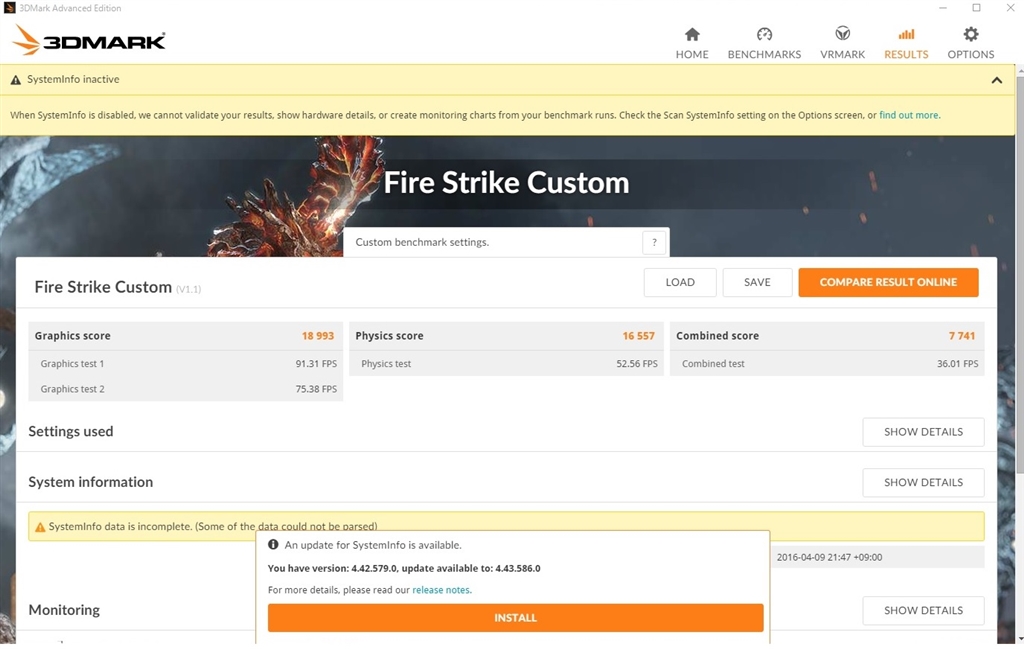Show details for Monitoring section
Screen dimensions: 1024x649
pyautogui.click(x=923, y=610)
